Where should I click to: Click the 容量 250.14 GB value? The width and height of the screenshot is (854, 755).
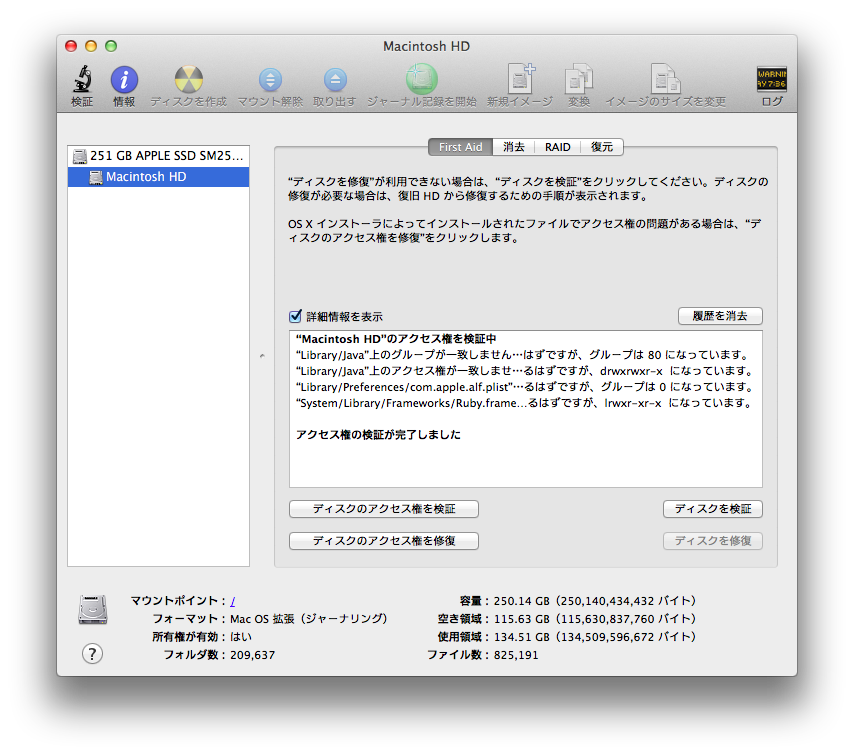tap(594, 601)
